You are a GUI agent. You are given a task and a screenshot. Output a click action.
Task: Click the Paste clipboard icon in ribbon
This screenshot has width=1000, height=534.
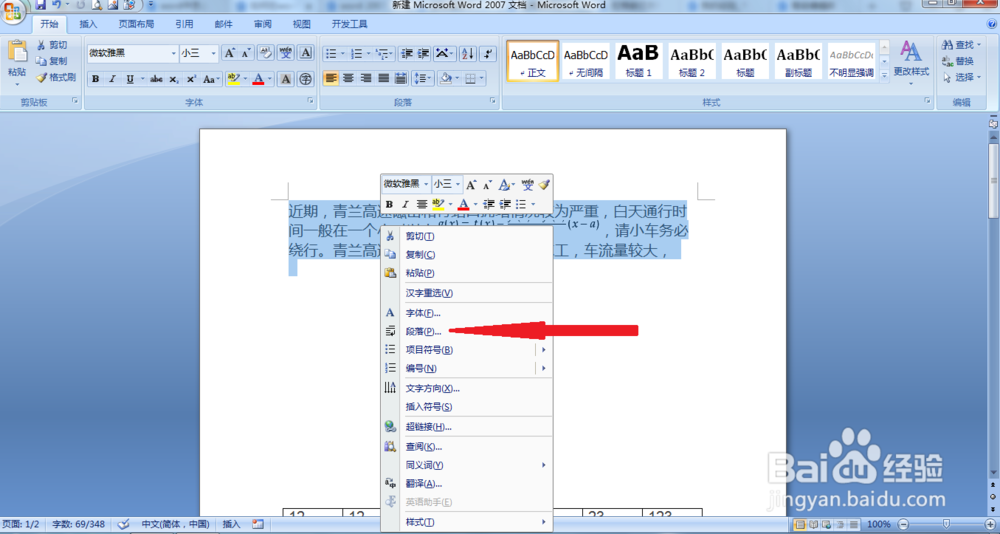(x=17, y=52)
